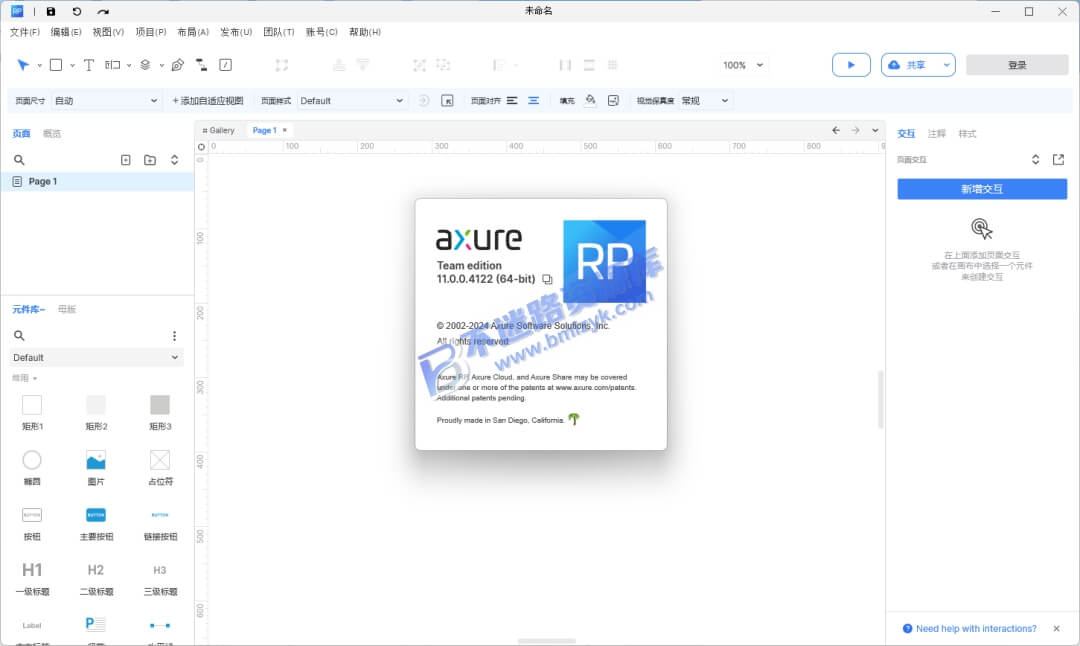1080x646 pixels.
Task: Open the 发布 menu
Action: pos(236,32)
